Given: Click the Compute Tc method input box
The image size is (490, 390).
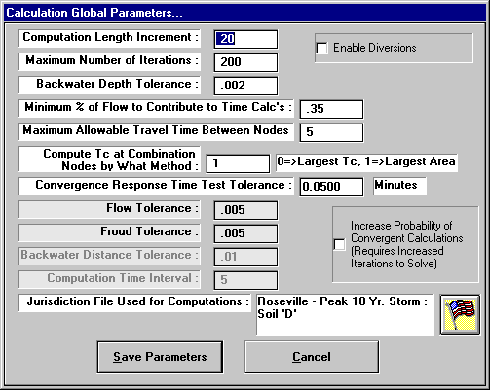Looking at the screenshot, I should [x=238, y=164].
